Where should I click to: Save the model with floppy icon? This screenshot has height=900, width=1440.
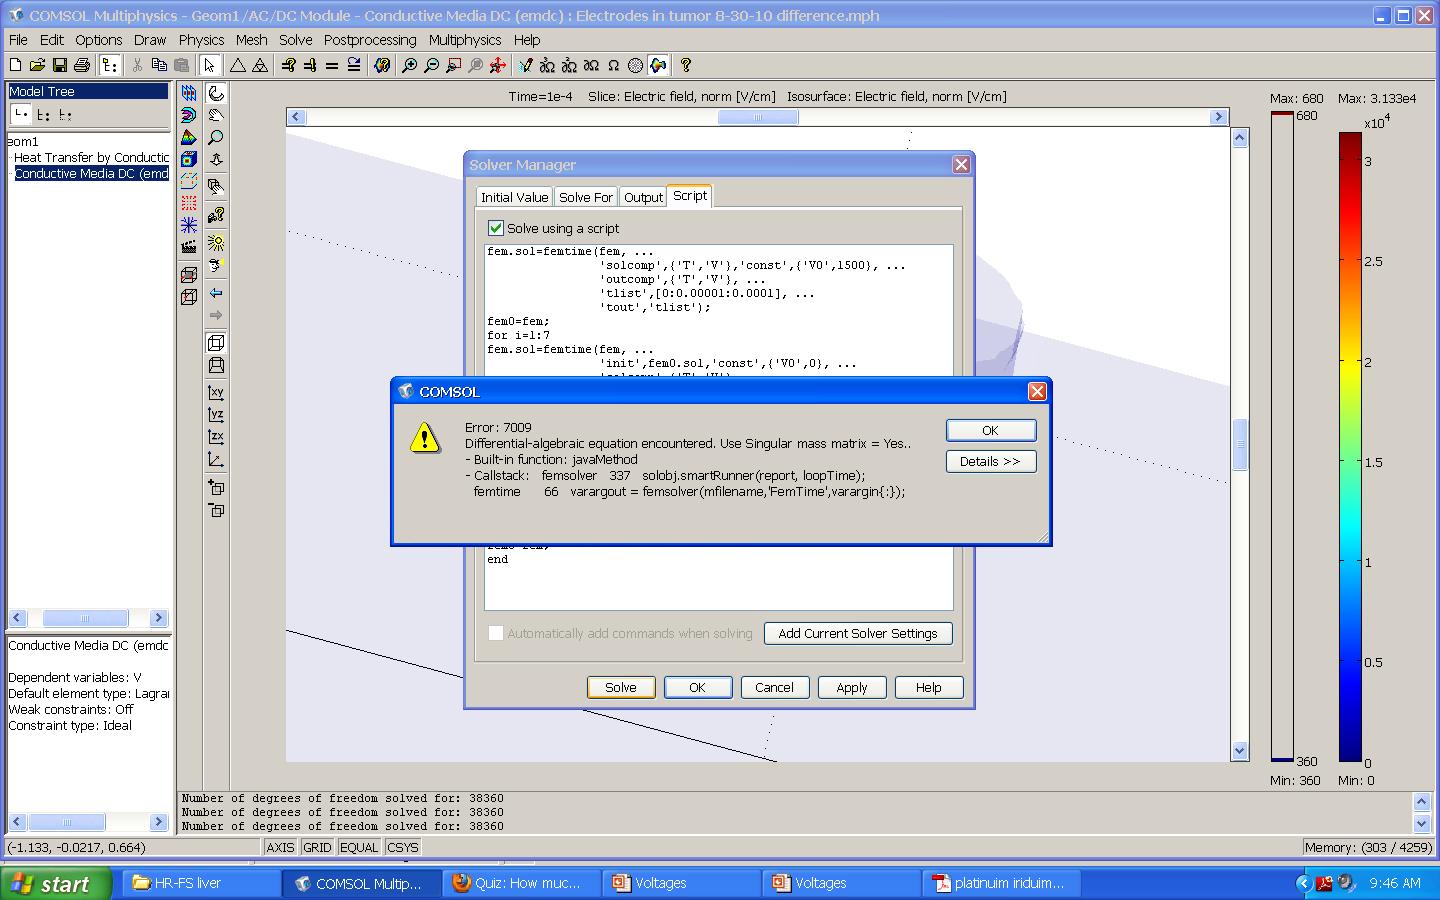[x=59, y=65]
